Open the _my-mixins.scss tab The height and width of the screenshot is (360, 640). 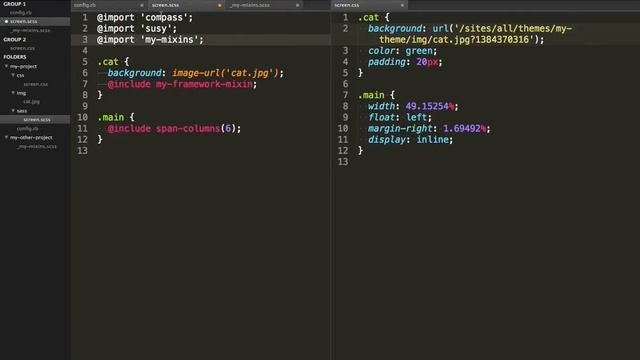[249, 5]
